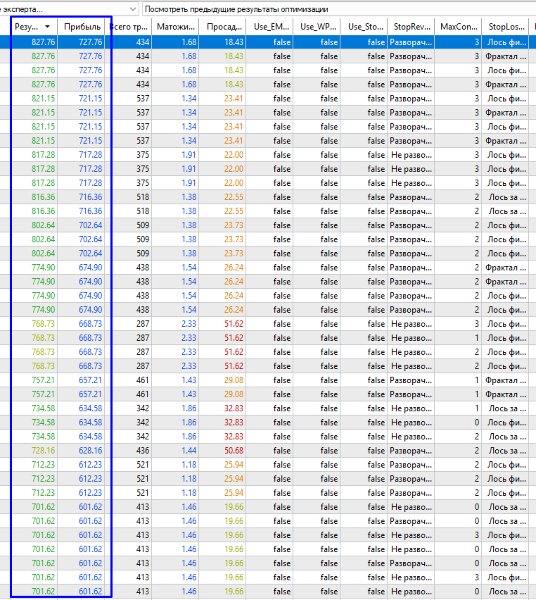Select 'Разворач...' cell in the highlighted row
Image resolution: width=536 pixels, height=600 pixels.
click(x=411, y=42)
